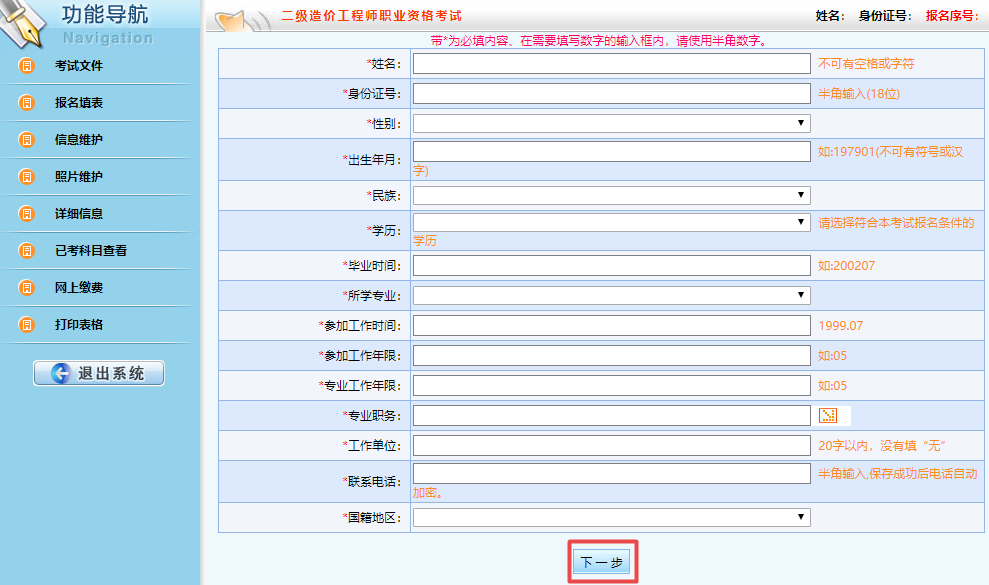Click the picker icon next to 专业职务
989x585 pixels.
tap(827, 415)
